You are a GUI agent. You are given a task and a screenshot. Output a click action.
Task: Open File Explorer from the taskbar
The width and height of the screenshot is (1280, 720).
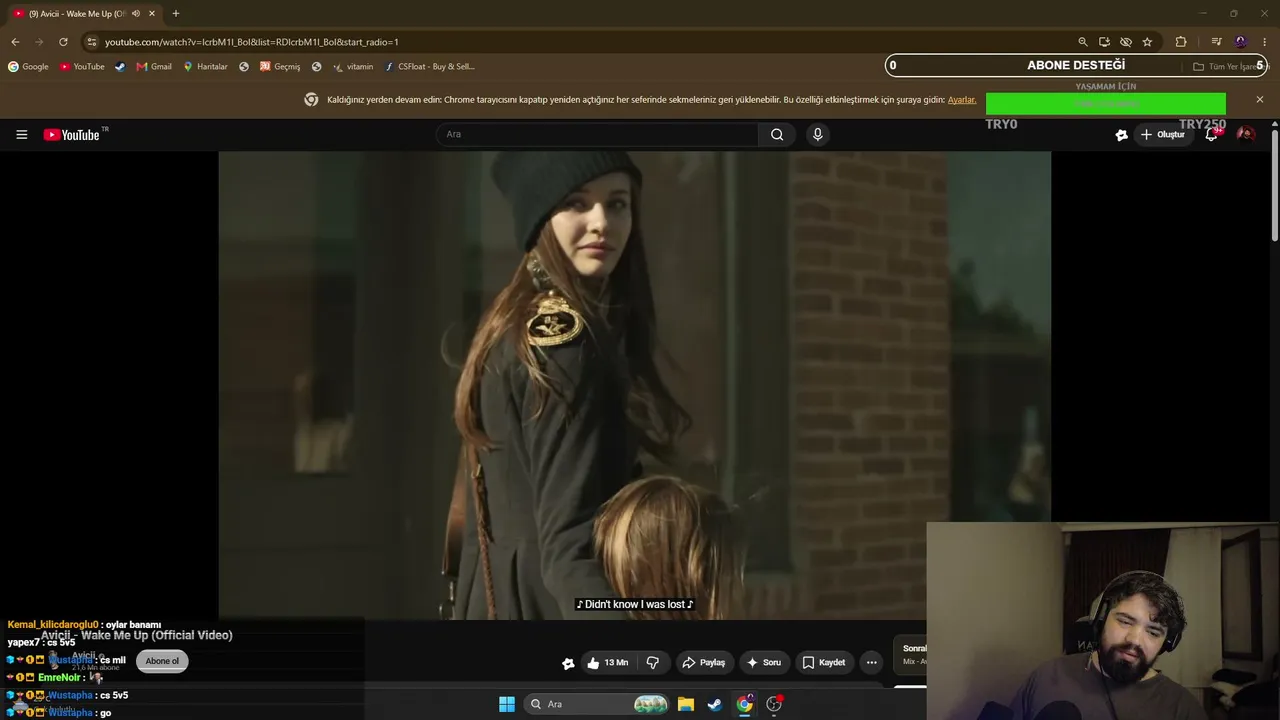(686, 704)
